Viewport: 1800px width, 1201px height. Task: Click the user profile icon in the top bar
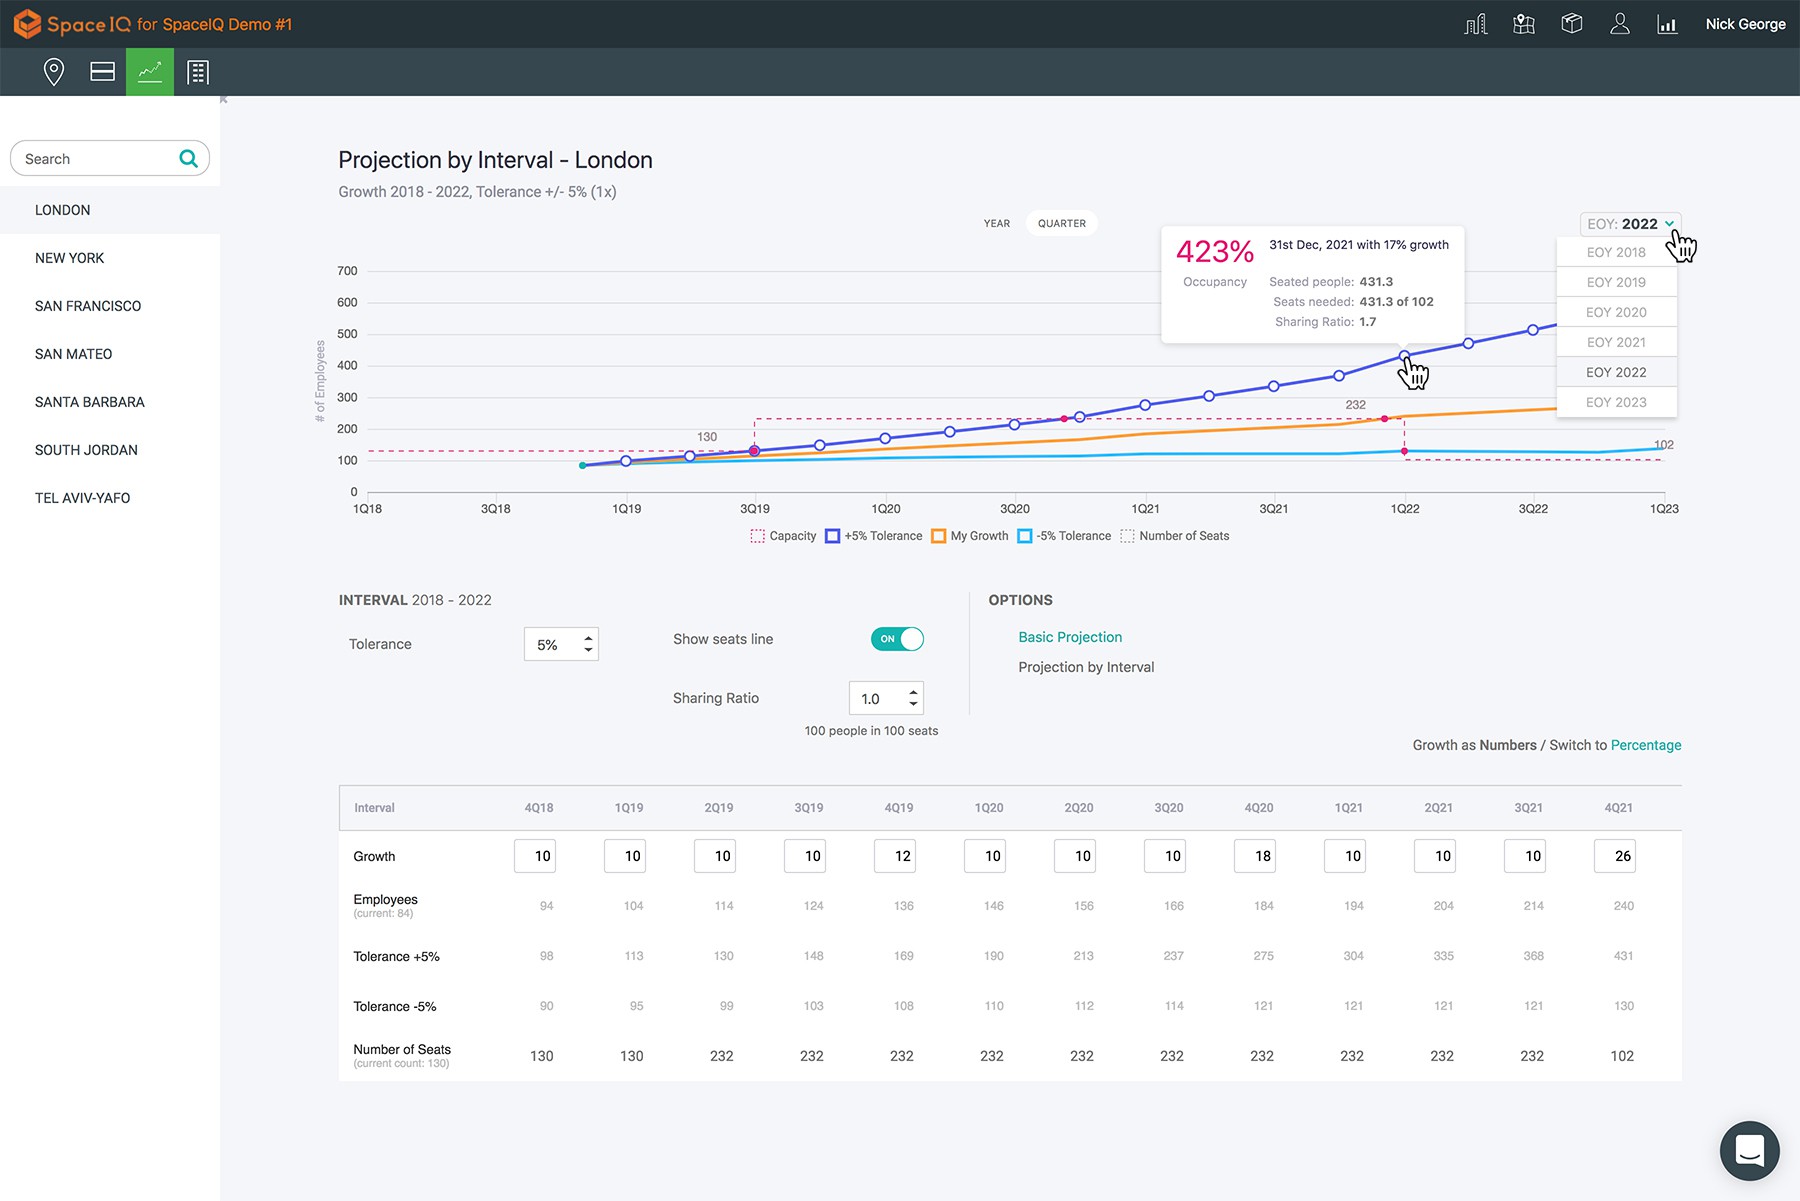point(1619,23)
